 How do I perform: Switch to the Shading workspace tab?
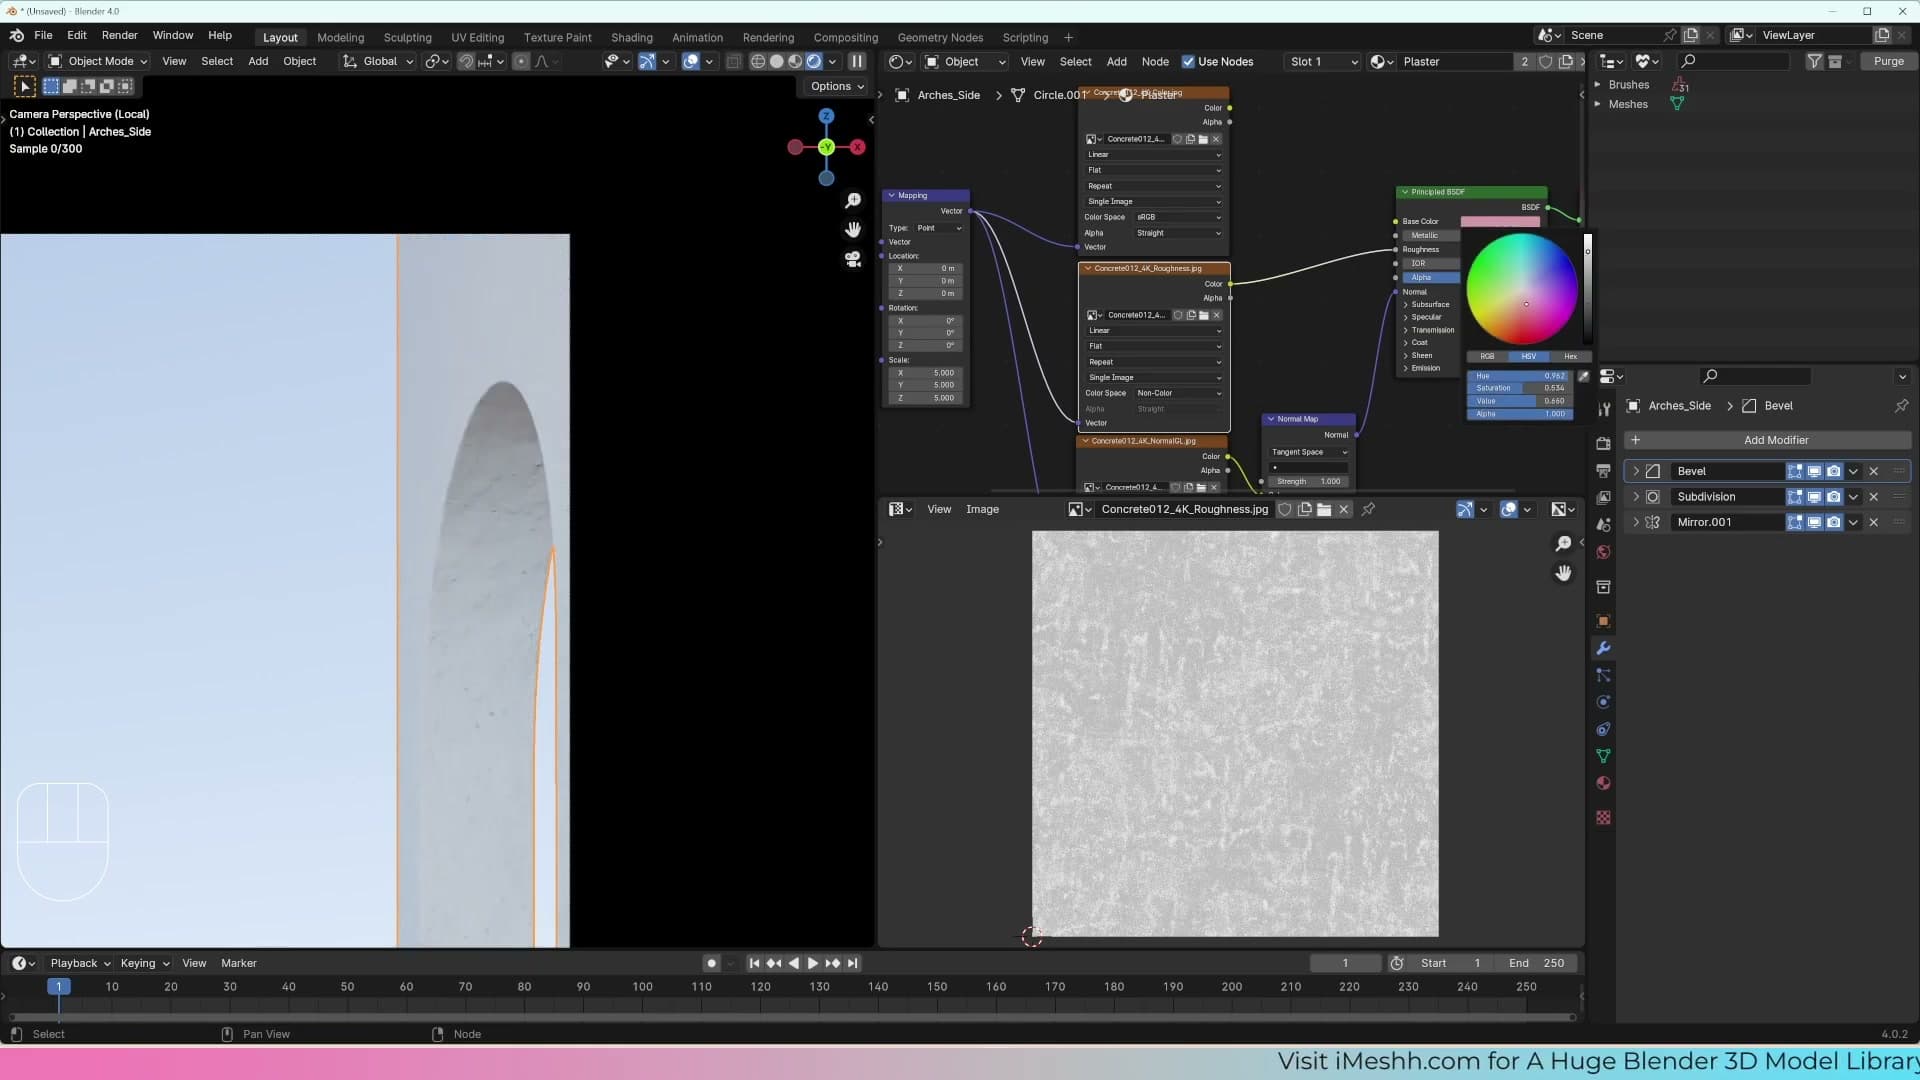(632, 37)
